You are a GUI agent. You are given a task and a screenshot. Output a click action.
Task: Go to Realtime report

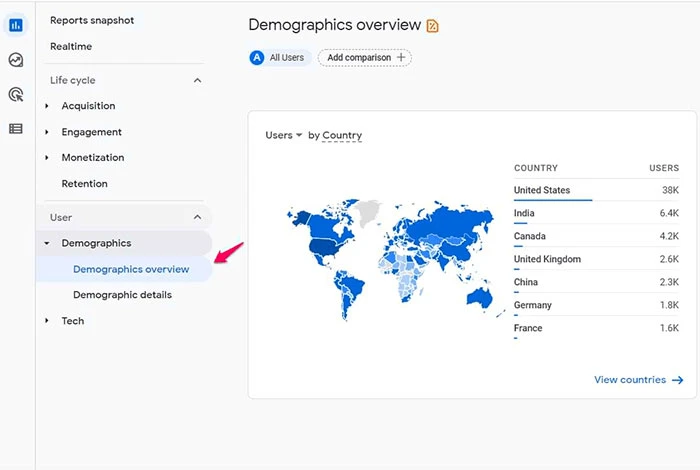click(x=70, y=46)
